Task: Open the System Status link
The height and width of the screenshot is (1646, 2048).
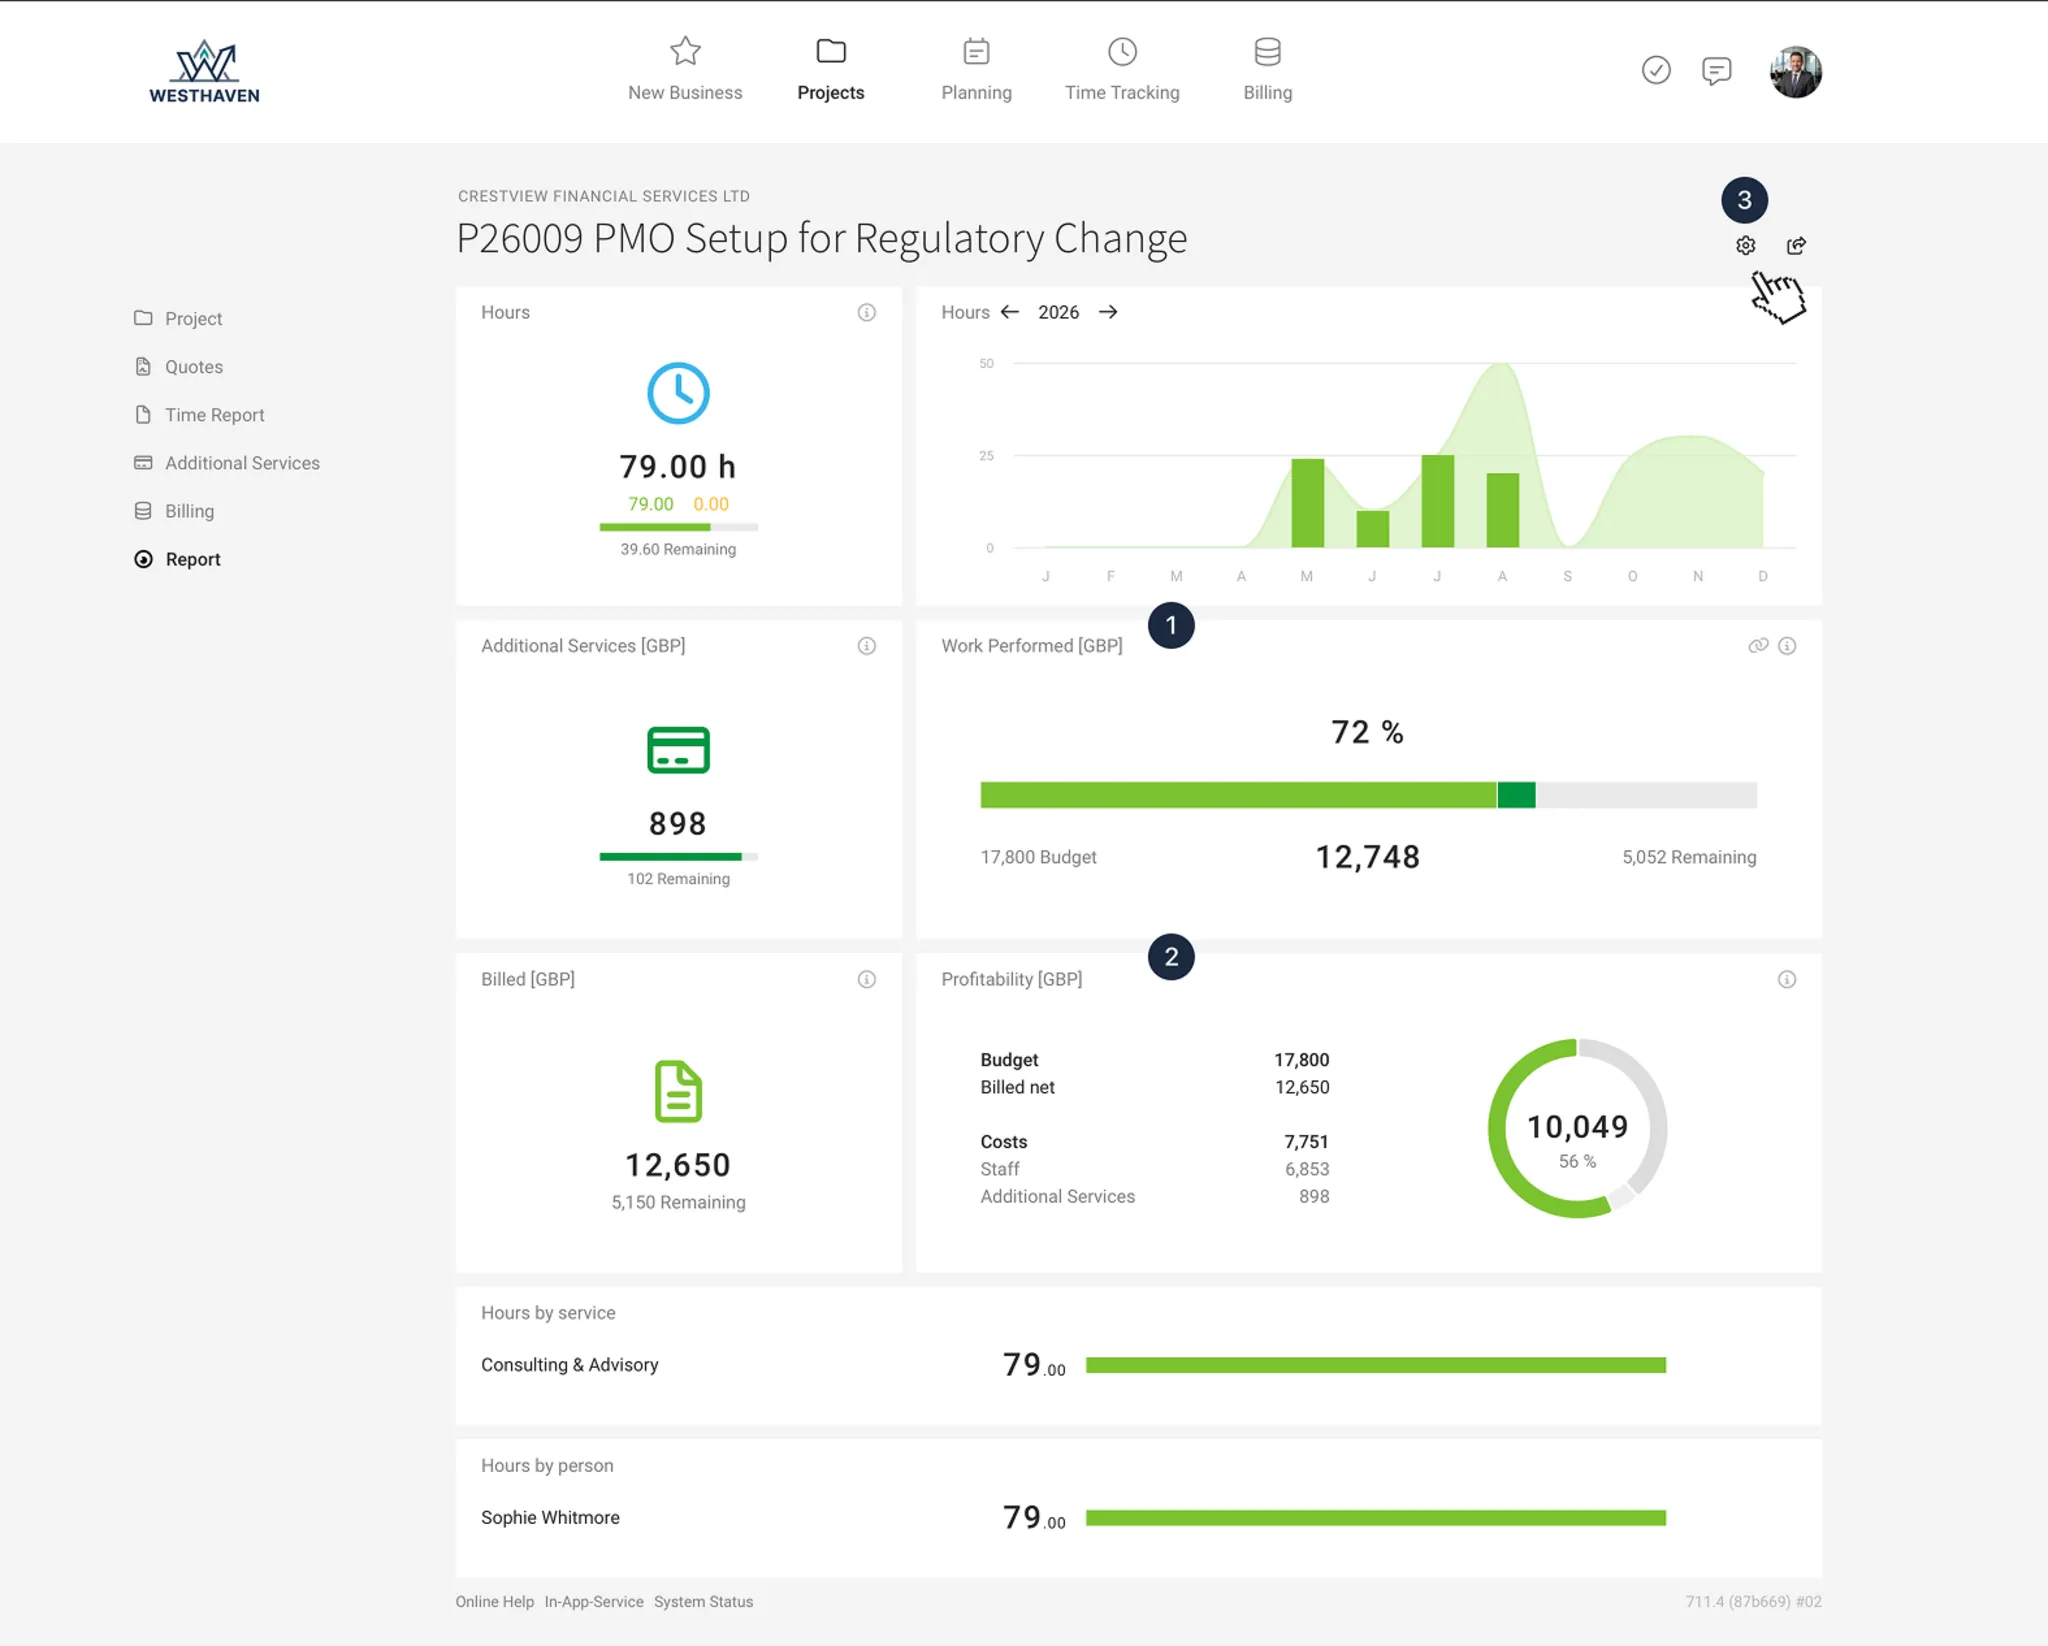Action: click(703, 1601)
